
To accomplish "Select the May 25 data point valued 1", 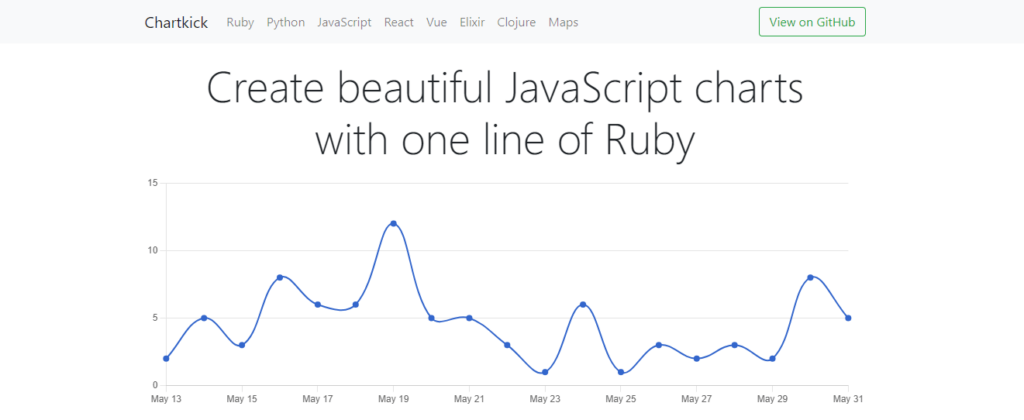I will click(621, 372).
